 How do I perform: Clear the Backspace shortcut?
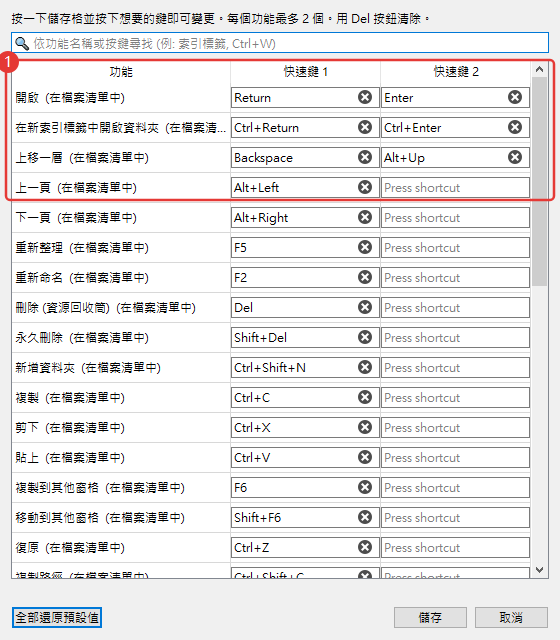365,157
